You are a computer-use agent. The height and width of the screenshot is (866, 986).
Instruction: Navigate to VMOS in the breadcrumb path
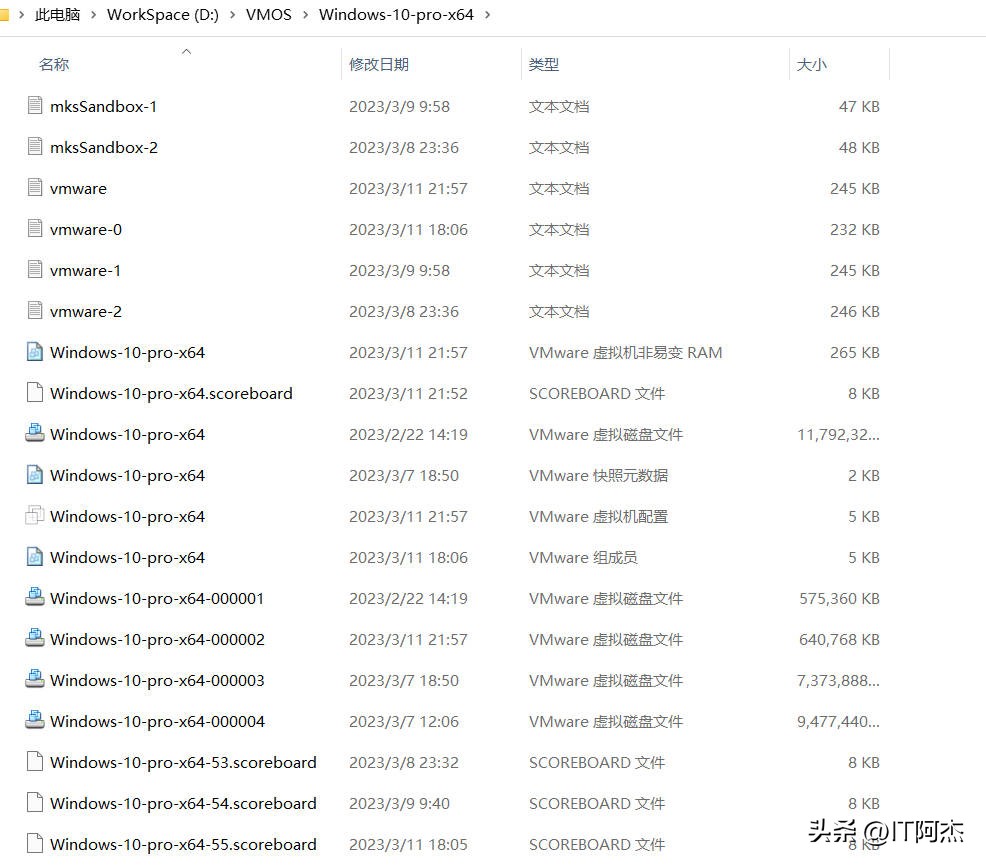268,15
